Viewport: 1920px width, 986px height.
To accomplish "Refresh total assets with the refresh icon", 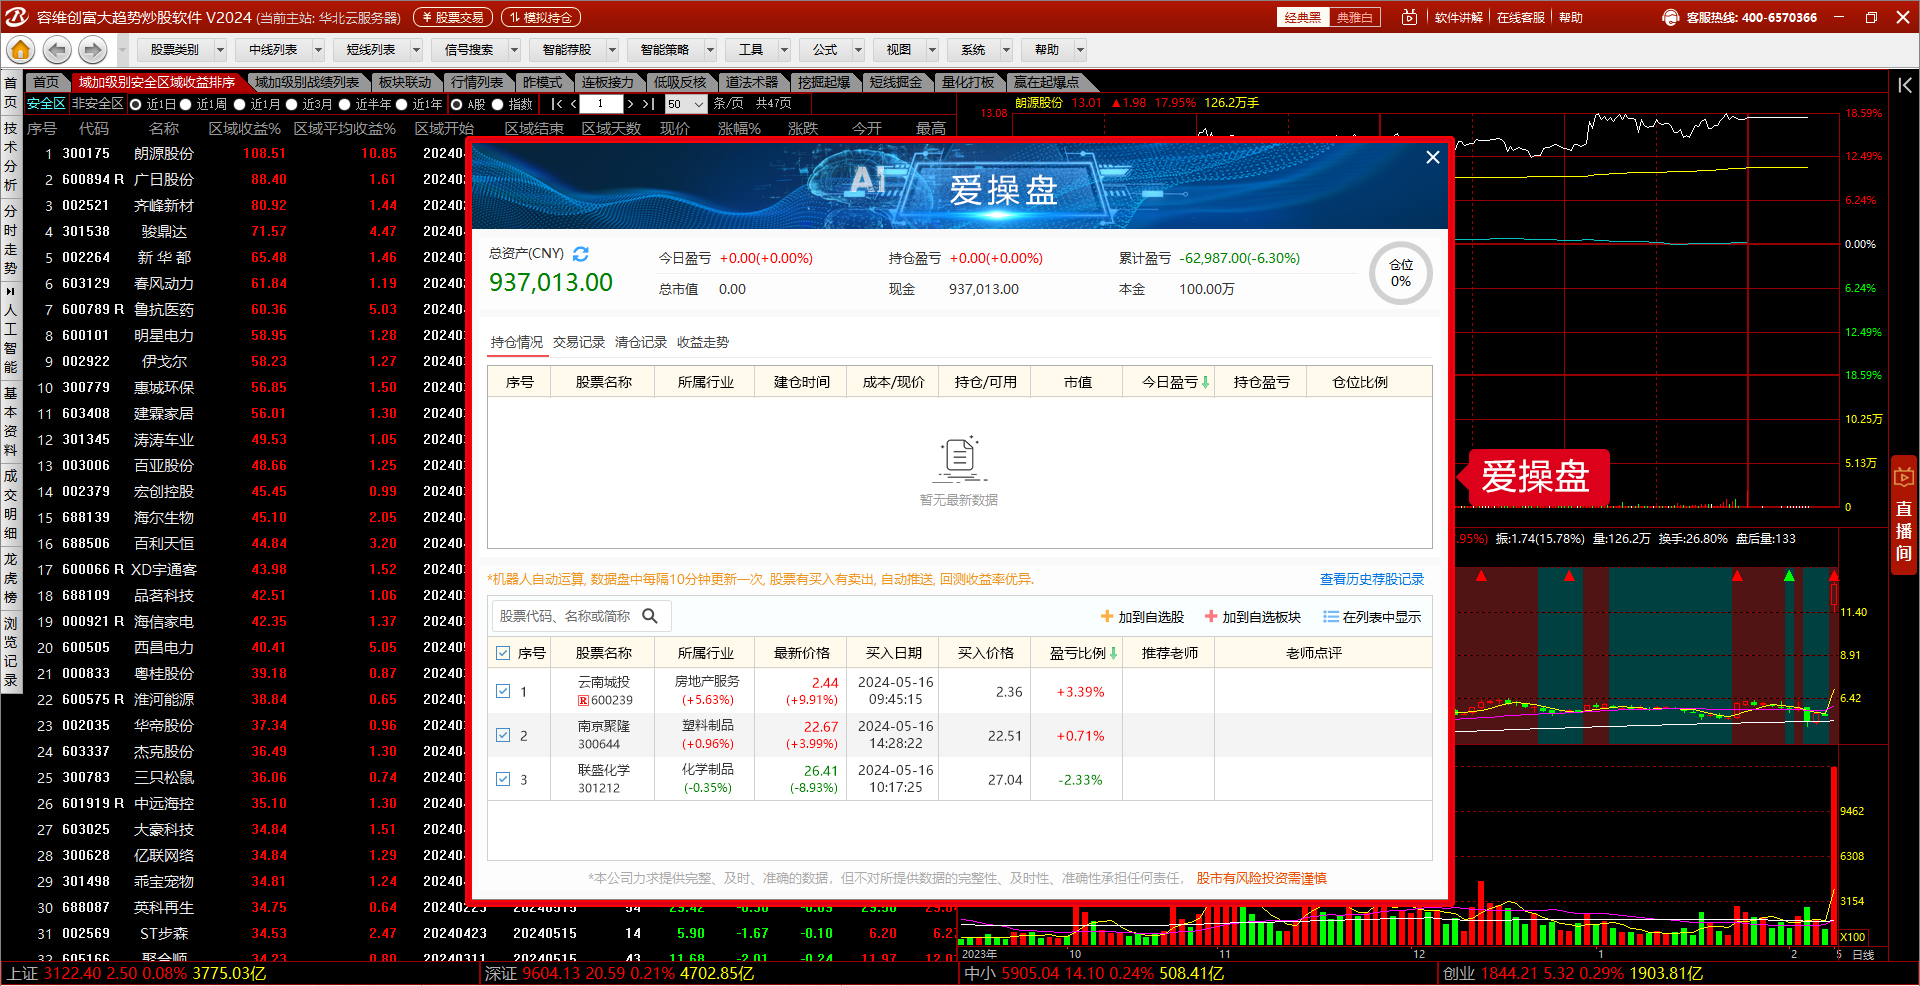I will click(x=581, y=254).
